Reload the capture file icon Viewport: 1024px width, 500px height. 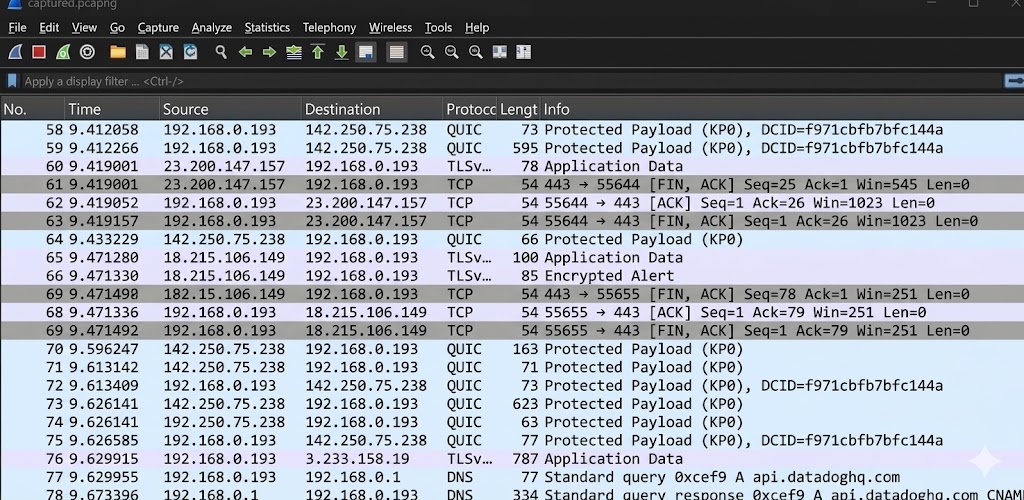(x=190, y=52)
